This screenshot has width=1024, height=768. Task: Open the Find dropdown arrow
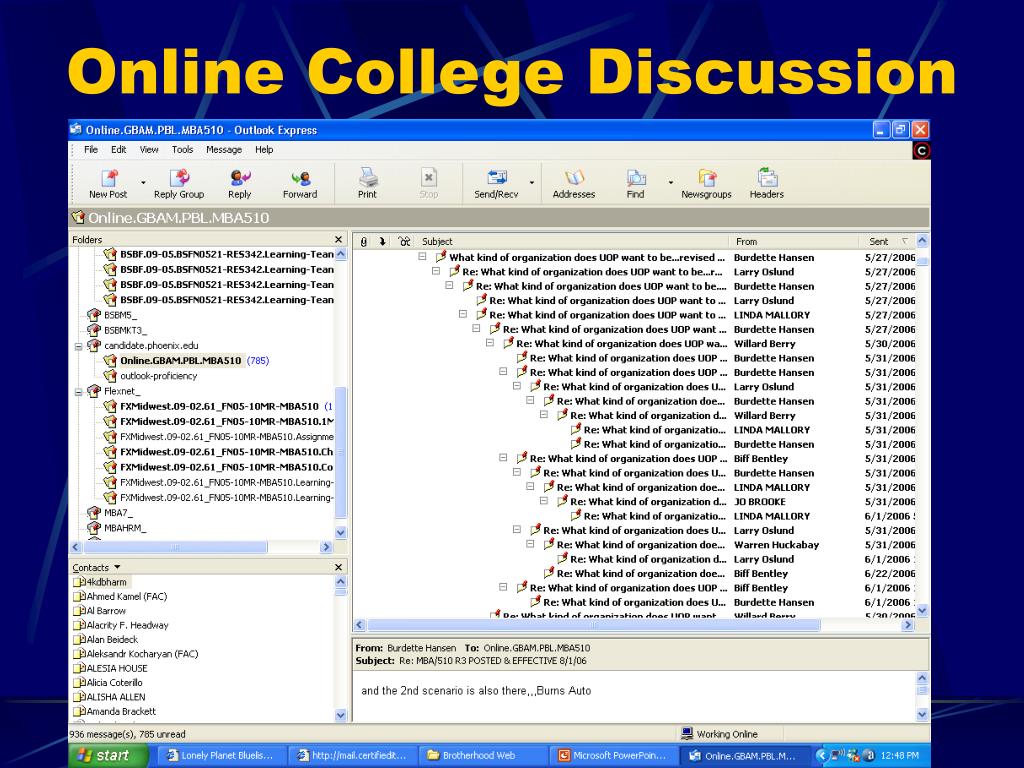pos(671,183)
